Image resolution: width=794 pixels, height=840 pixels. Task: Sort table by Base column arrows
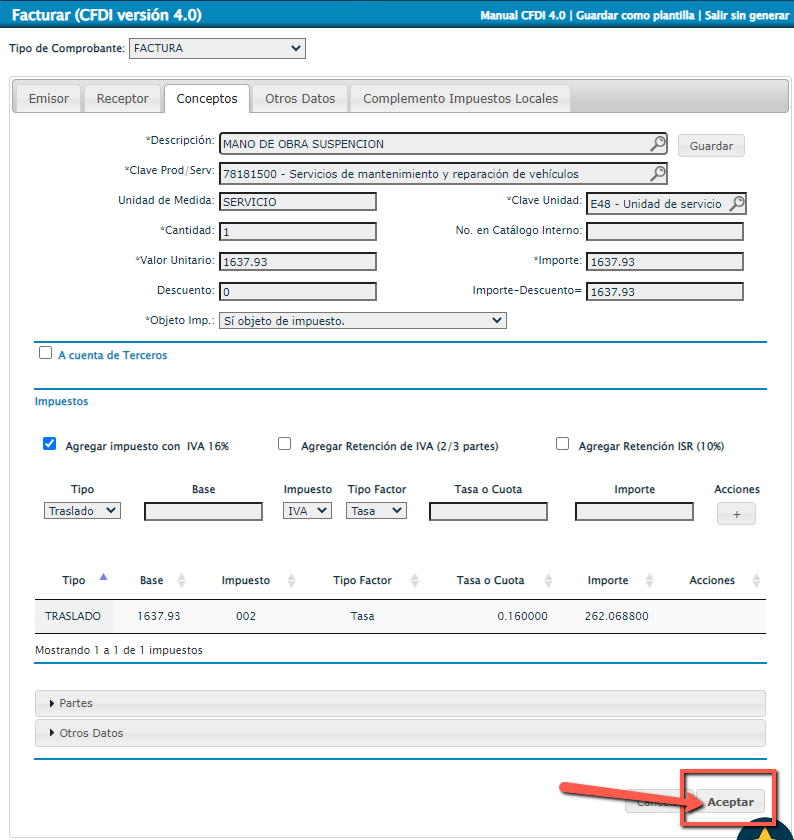click(181, 580)
